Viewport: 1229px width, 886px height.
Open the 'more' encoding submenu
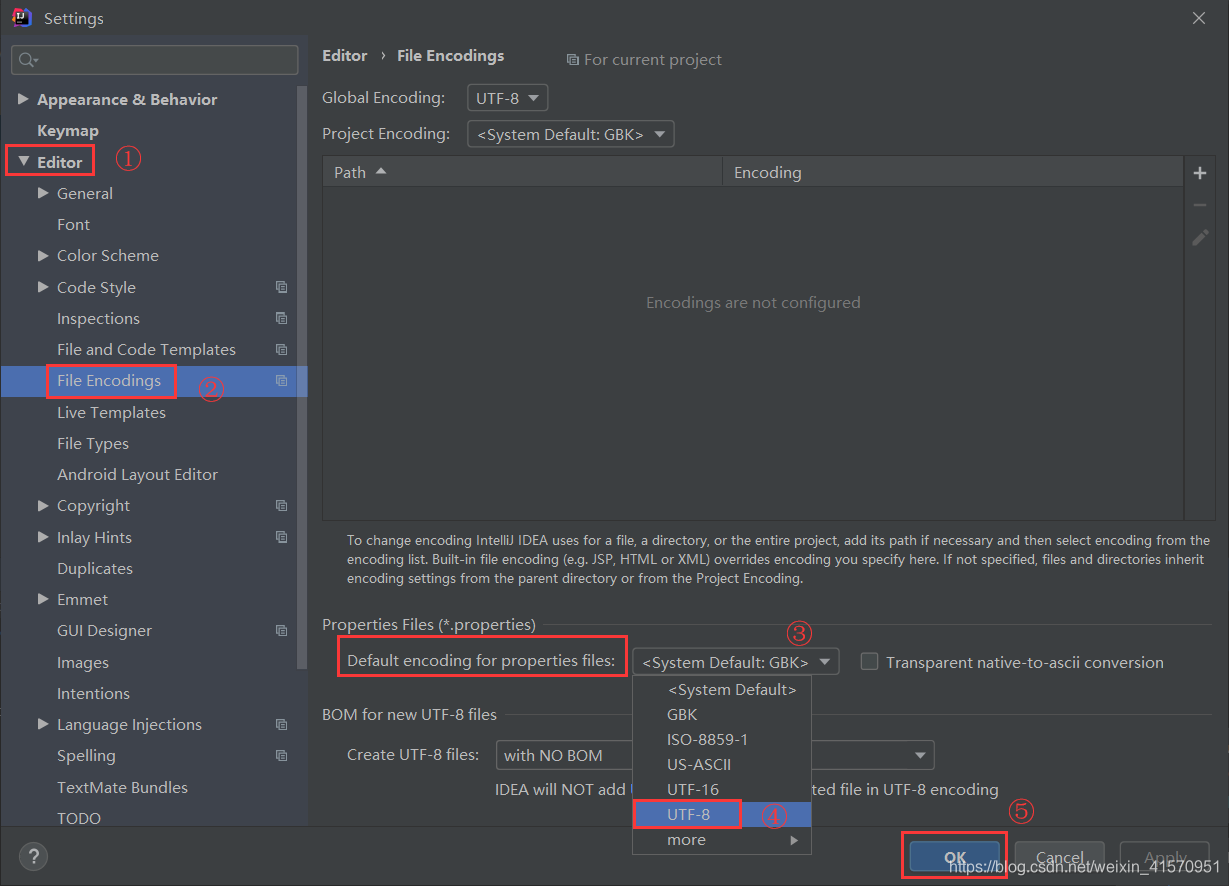tap(686, 840)
